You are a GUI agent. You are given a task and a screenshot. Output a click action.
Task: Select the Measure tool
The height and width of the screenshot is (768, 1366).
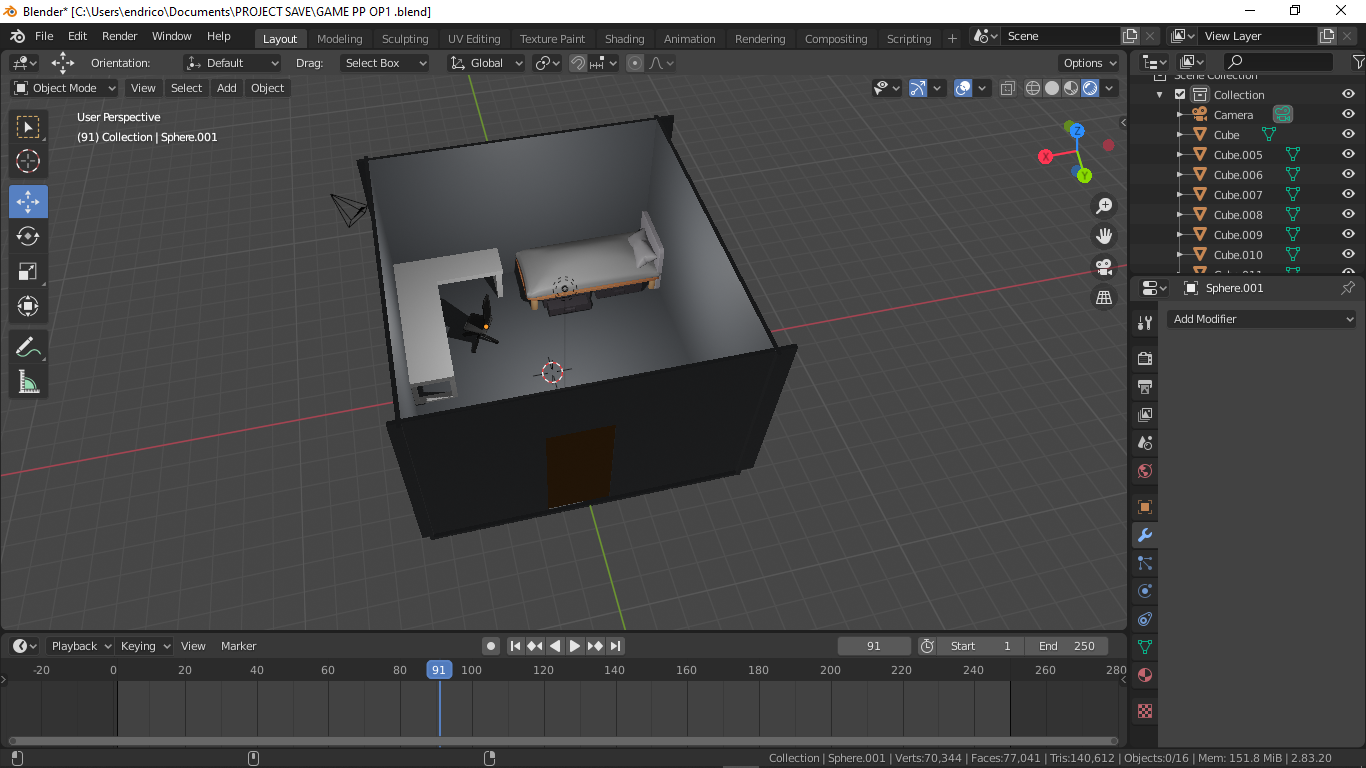click(x=28, y=382)
